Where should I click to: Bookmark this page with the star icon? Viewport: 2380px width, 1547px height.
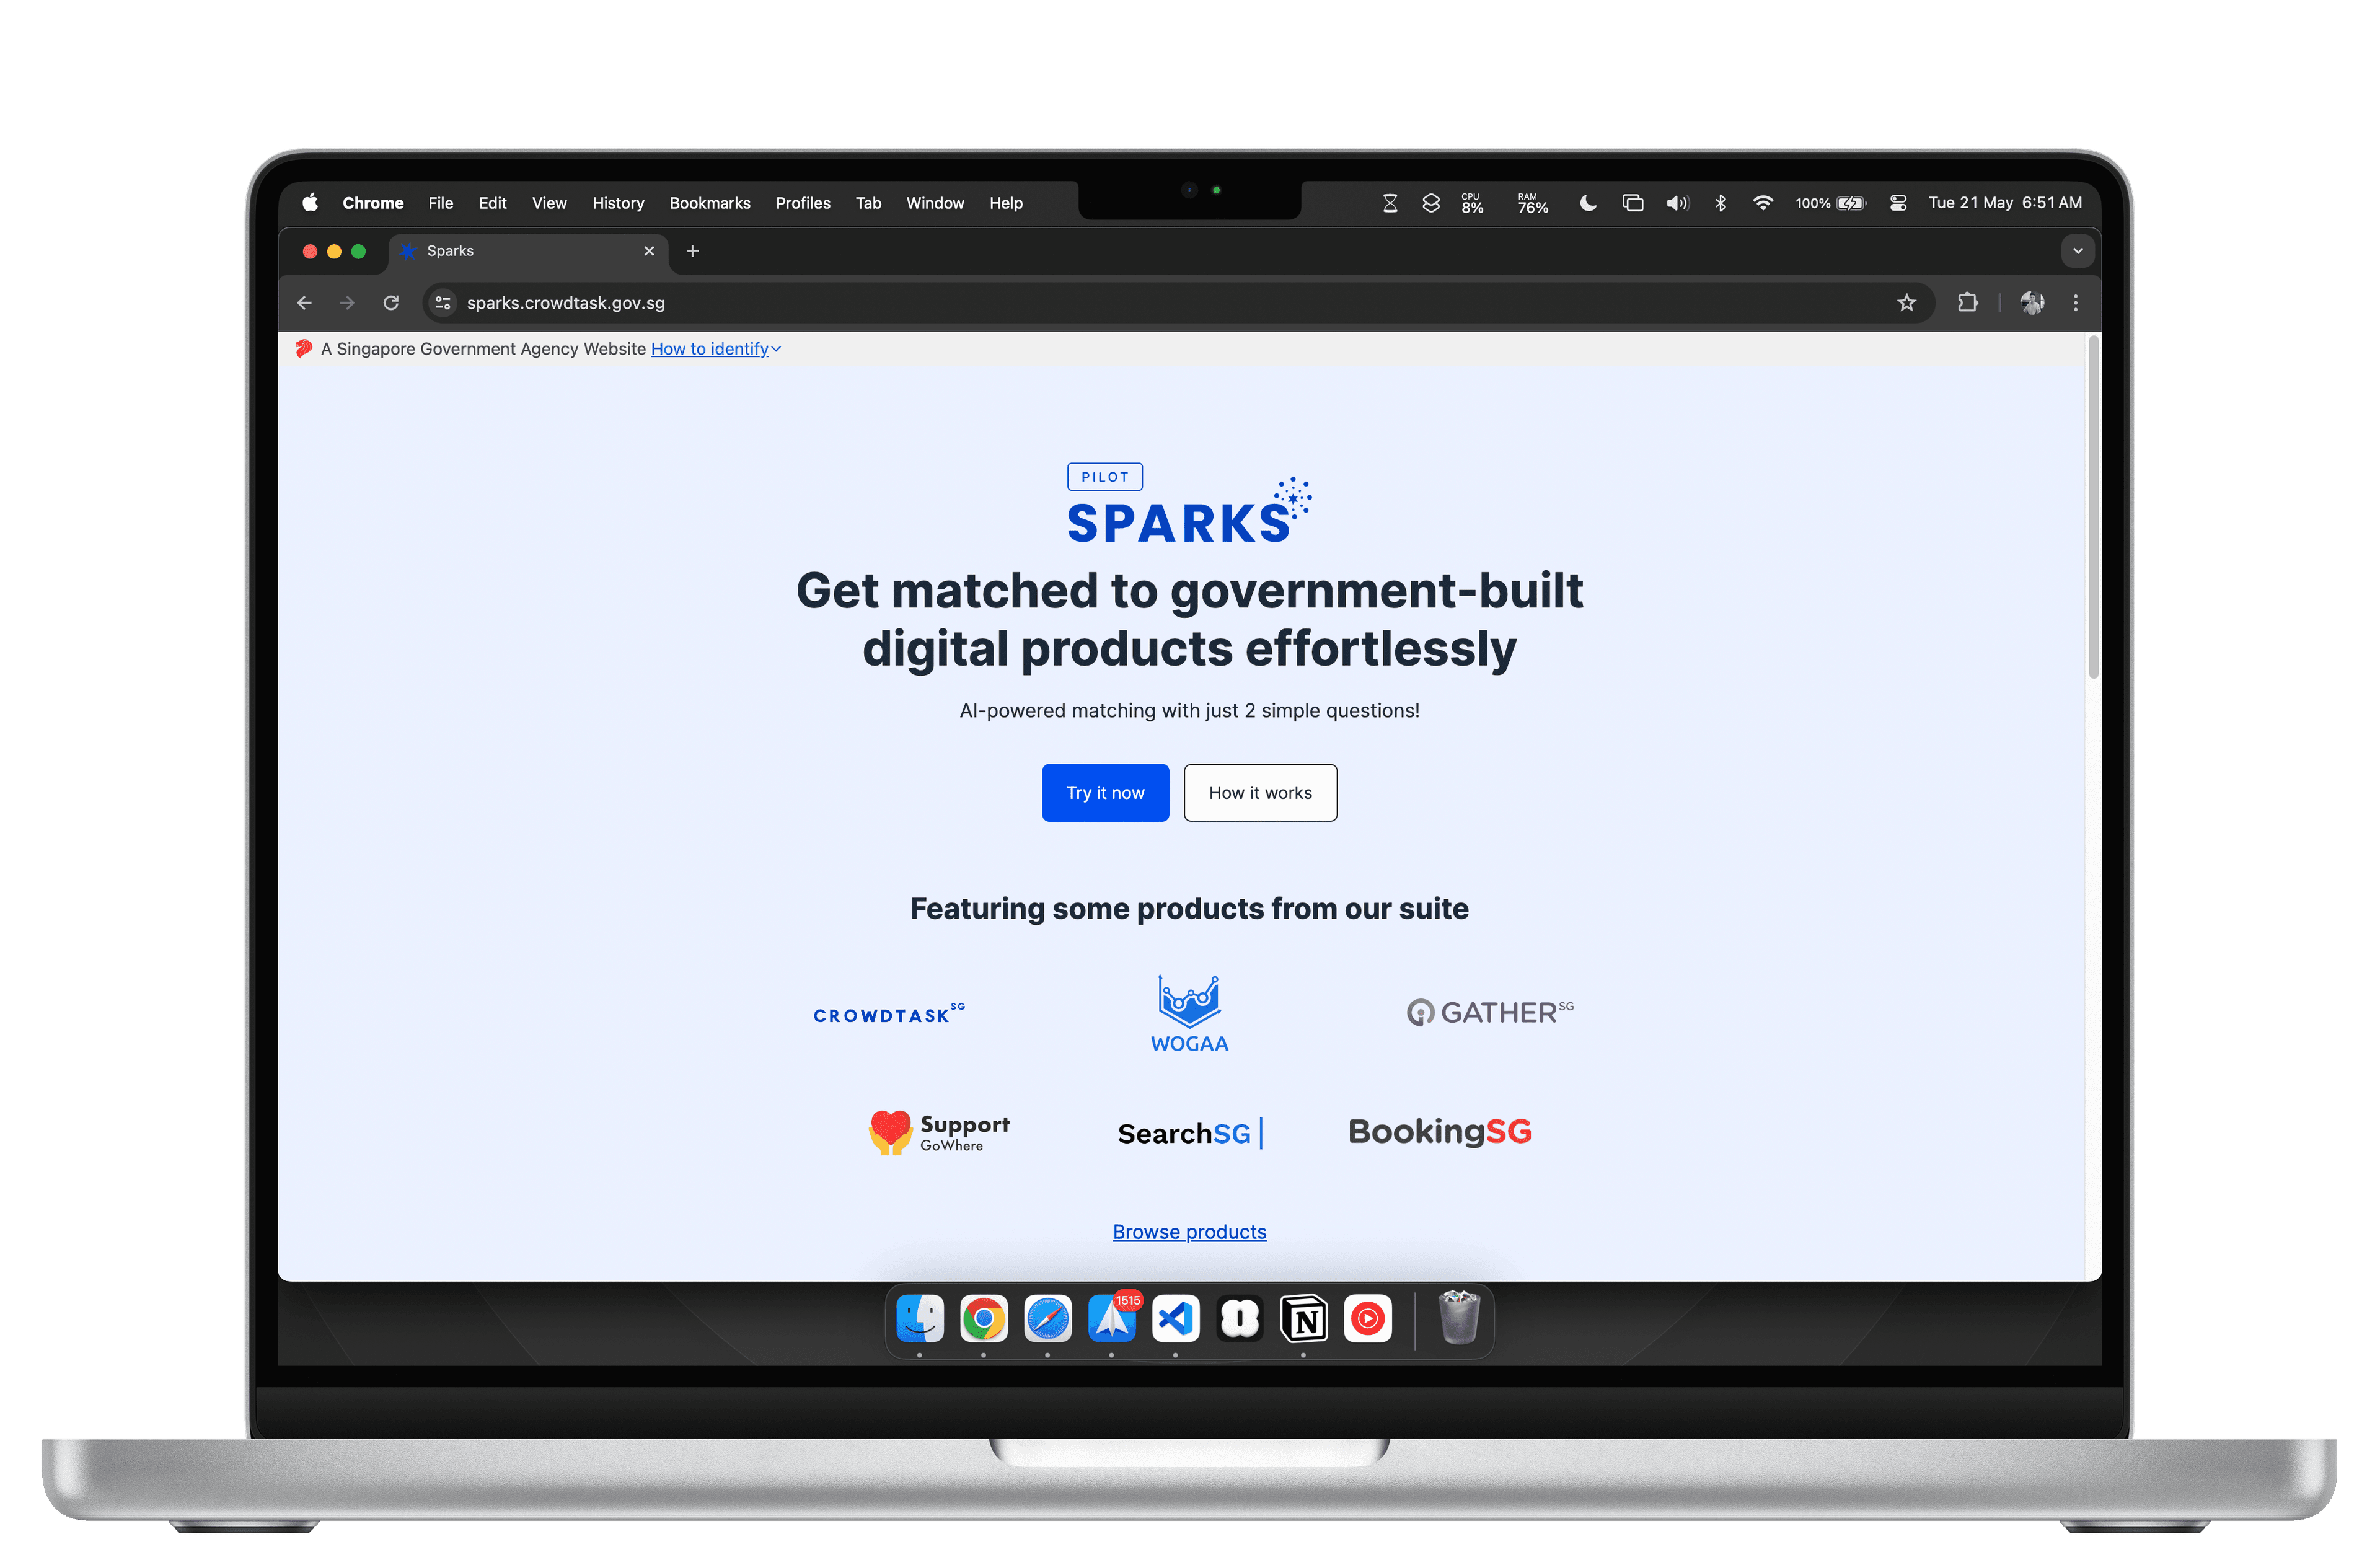pos(1906,303)
